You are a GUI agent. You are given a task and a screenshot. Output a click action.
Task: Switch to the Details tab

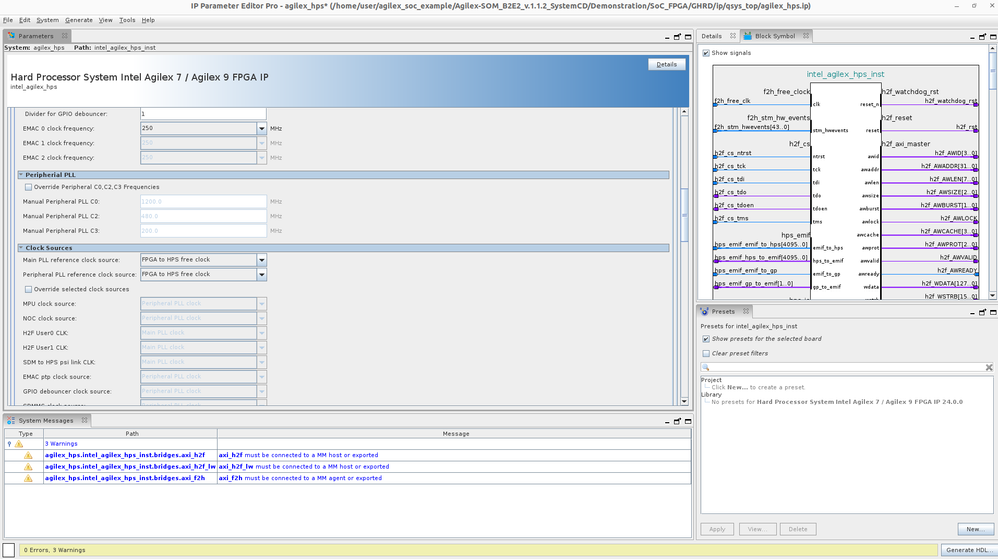[711, 36]
